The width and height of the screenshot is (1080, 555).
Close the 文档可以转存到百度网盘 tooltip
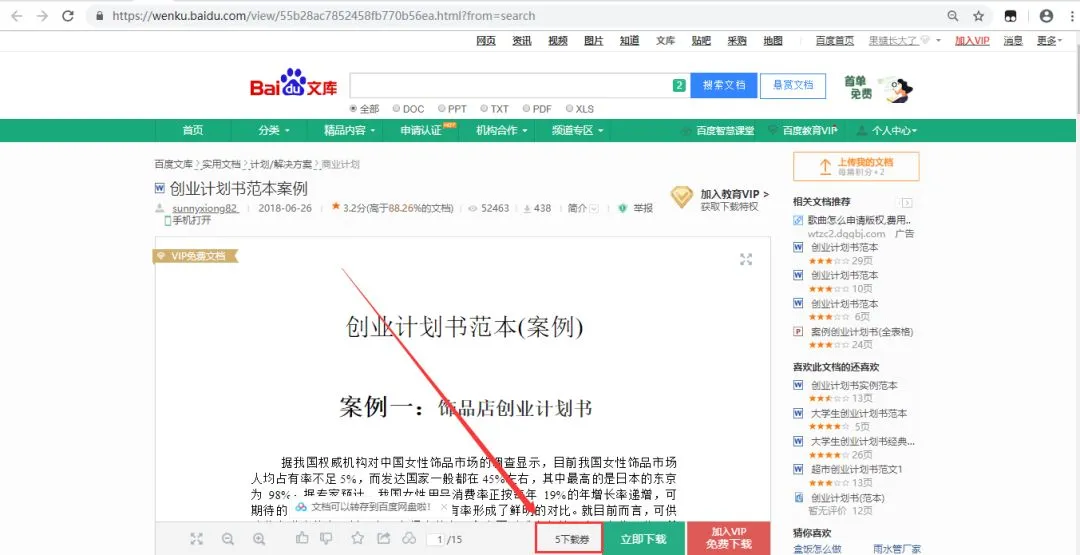point(444,507)
